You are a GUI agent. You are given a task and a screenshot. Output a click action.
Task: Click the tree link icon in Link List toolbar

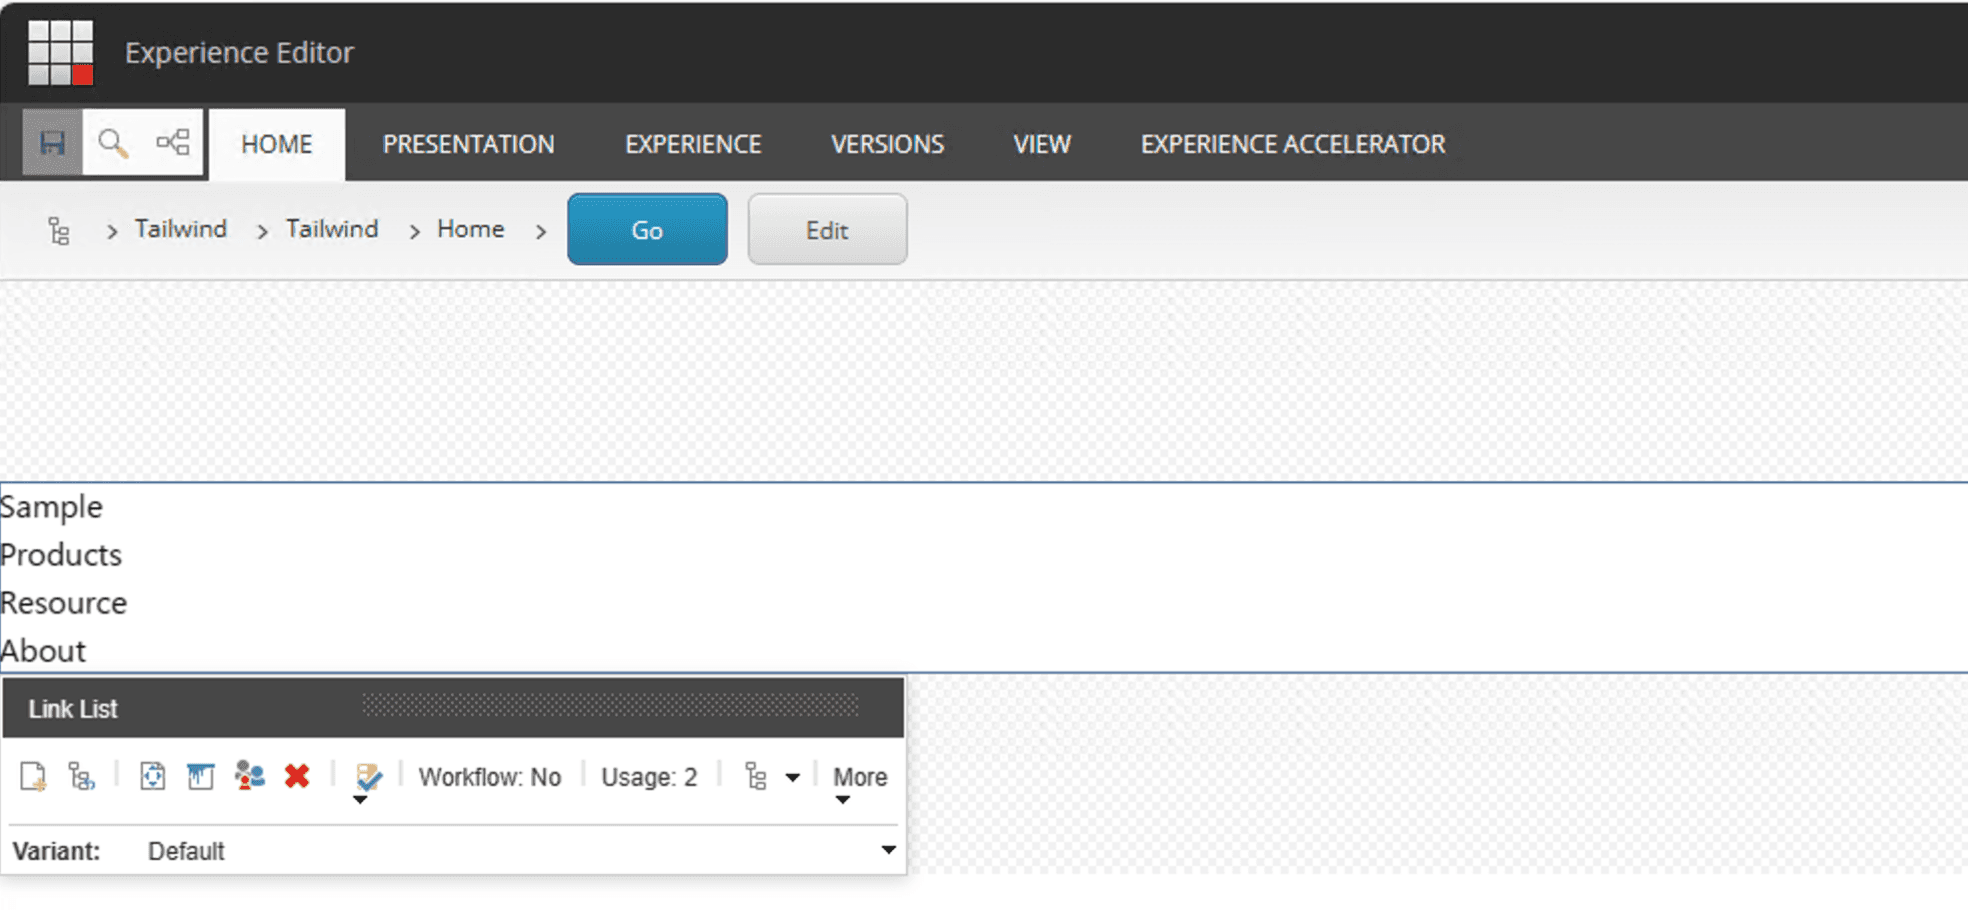click(81, 777)
